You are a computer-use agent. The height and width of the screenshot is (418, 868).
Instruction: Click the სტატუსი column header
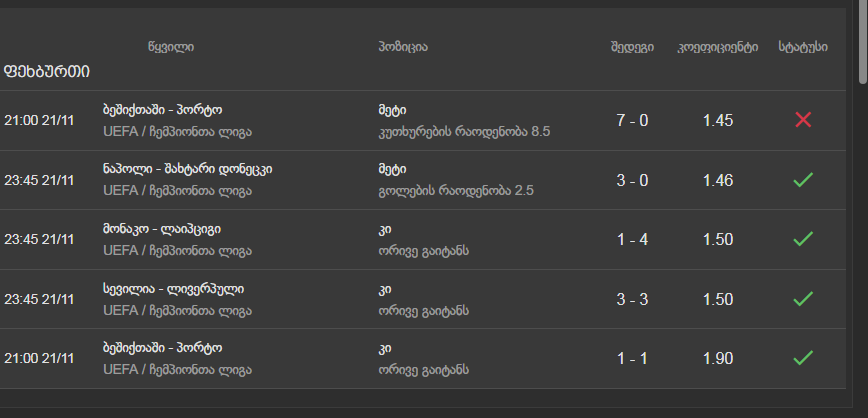tap(802, 47)
